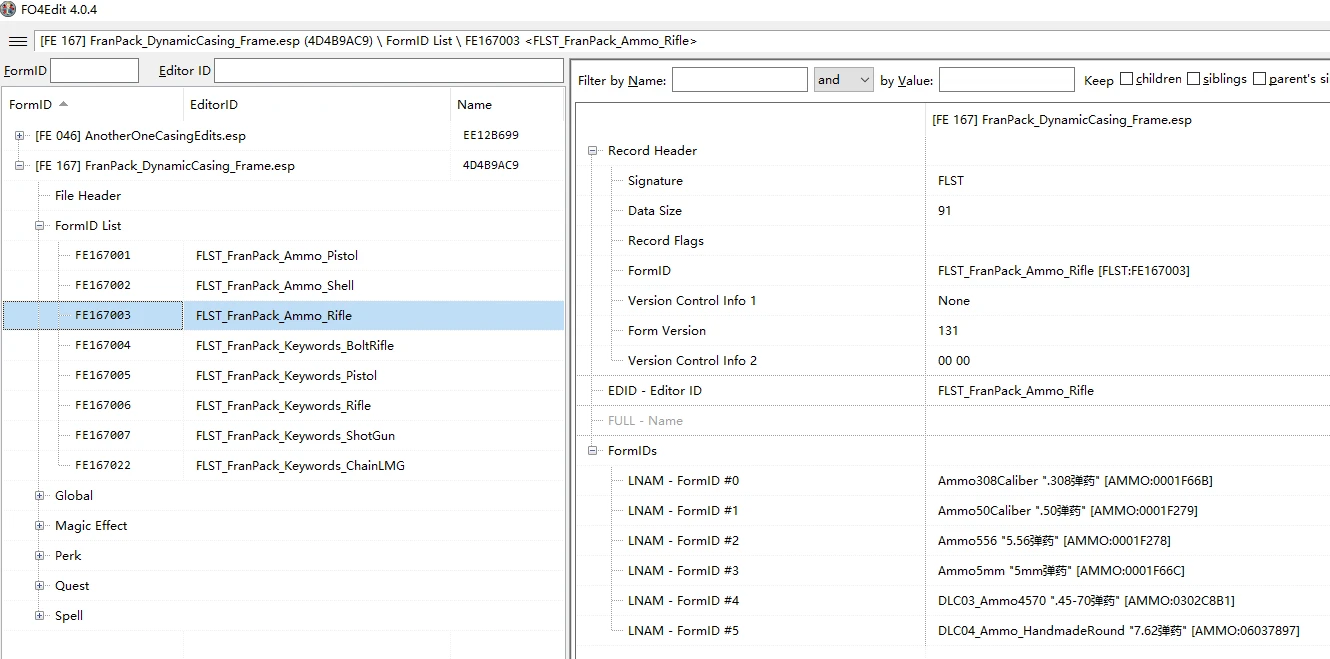Select the File Header tree item
The height and width of the screenshot is (659, 1330).
point(88,195)
